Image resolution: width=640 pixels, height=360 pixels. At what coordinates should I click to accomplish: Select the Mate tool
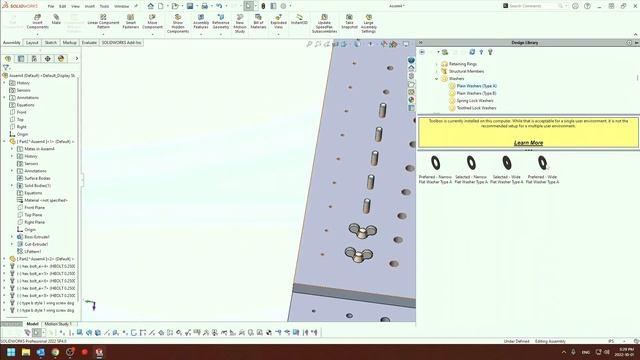point(56,19)
